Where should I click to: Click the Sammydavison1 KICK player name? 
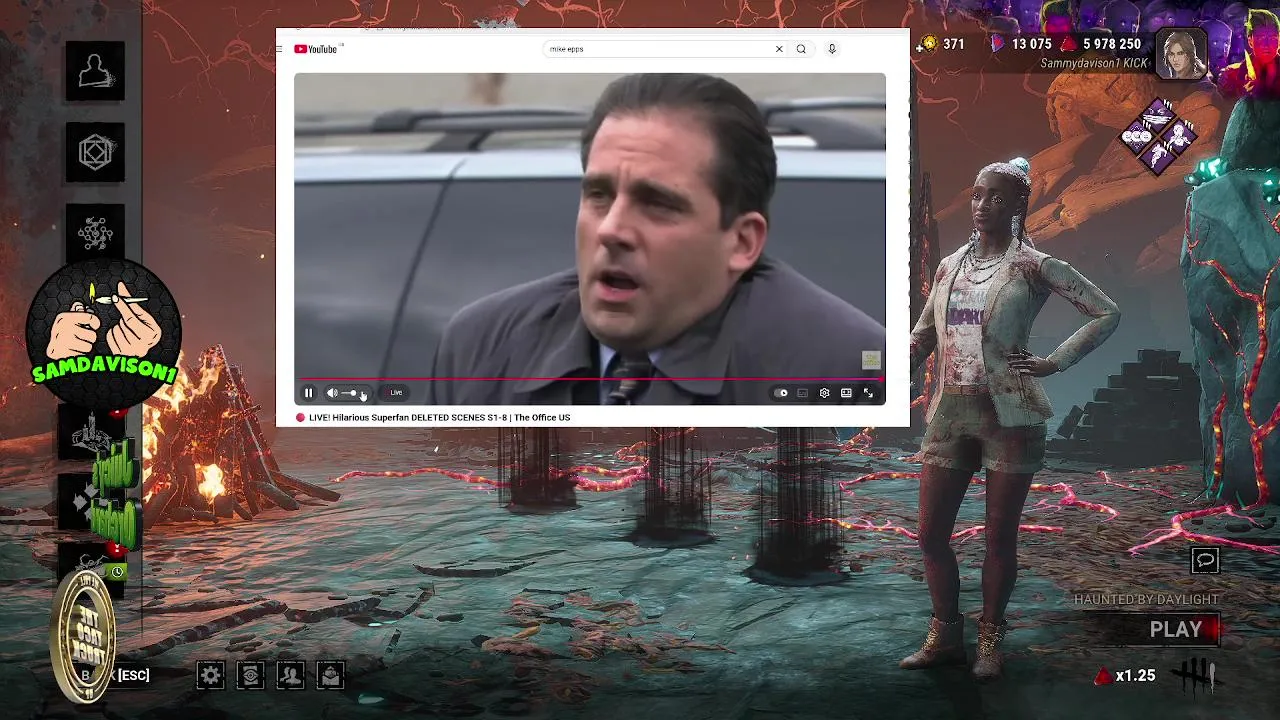[x=1094, y=63]
